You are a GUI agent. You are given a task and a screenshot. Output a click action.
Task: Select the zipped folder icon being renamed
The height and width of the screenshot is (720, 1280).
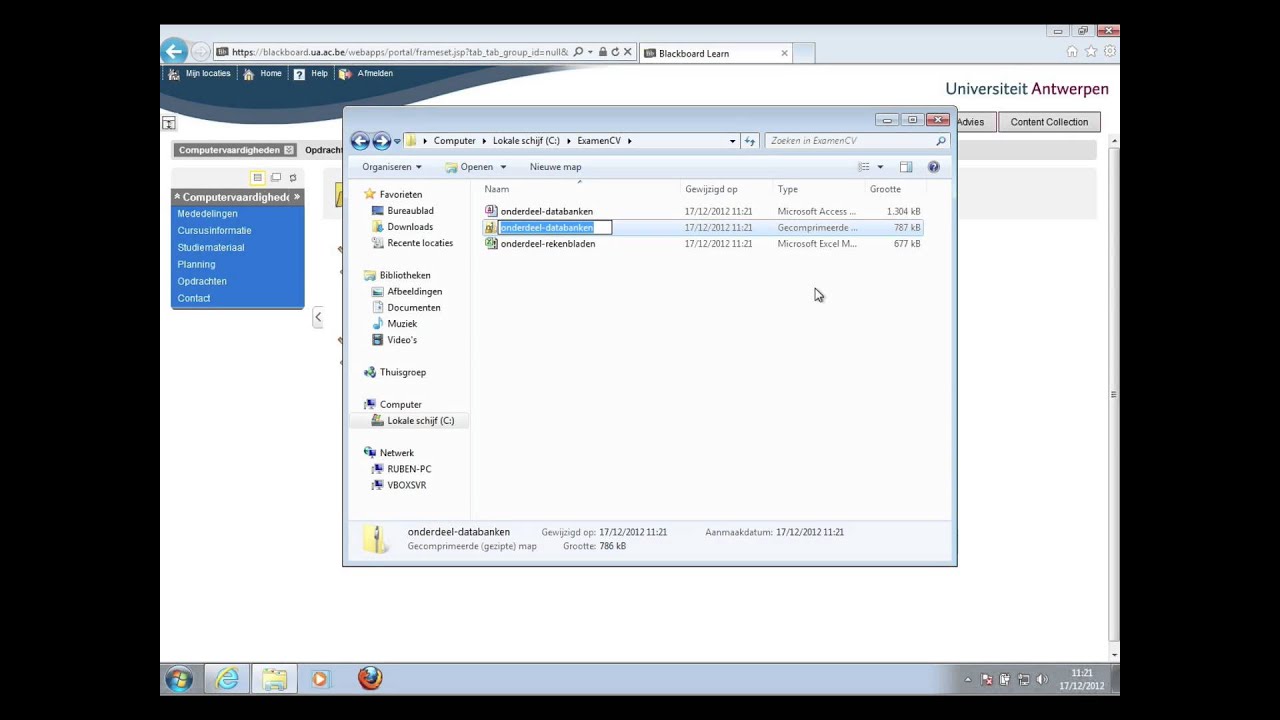(491, 227)
